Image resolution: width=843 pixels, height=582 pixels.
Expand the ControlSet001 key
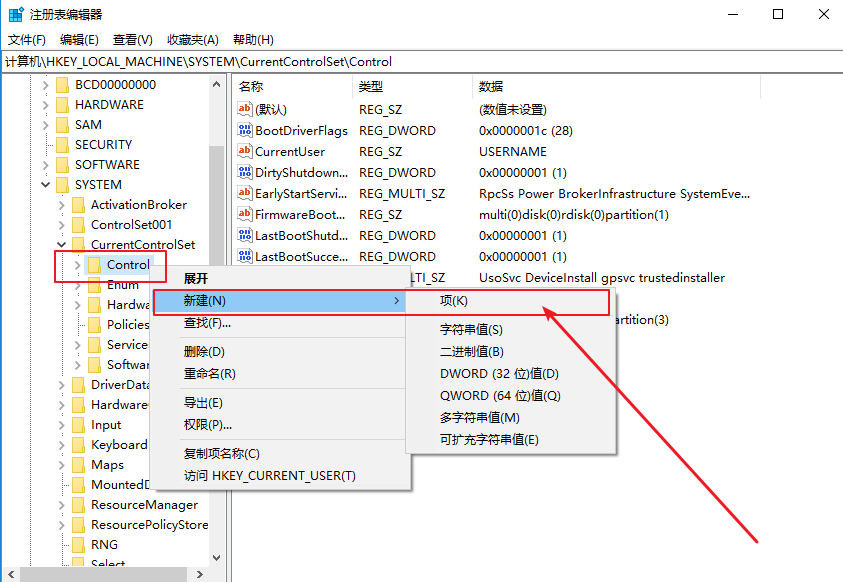(62, 225)
